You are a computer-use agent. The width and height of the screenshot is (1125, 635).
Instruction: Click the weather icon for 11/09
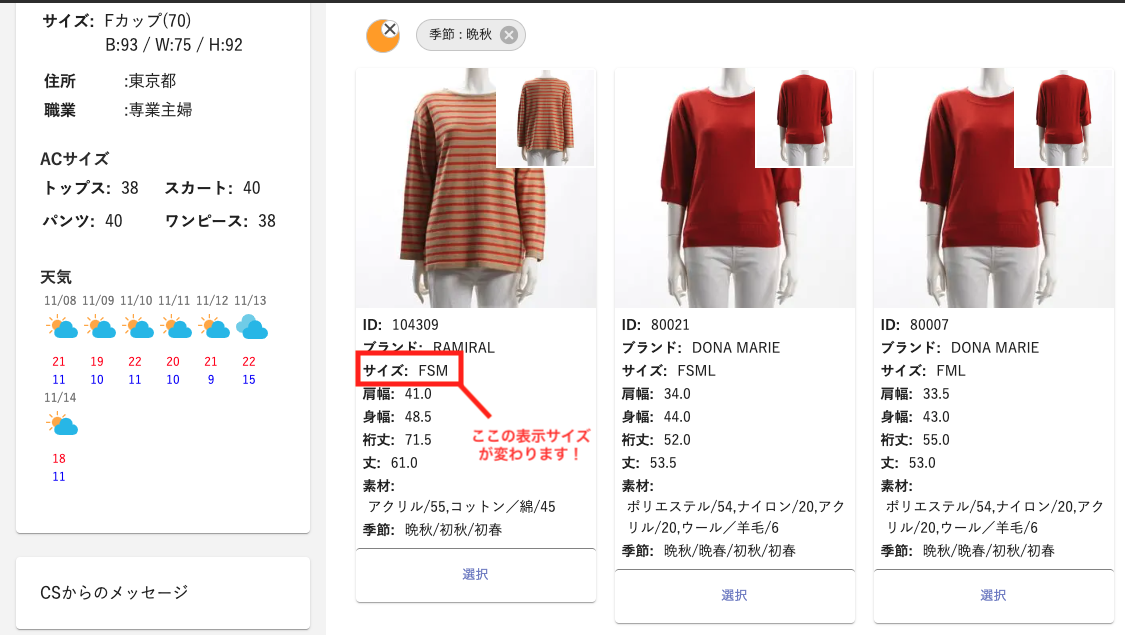coord(100,327)
